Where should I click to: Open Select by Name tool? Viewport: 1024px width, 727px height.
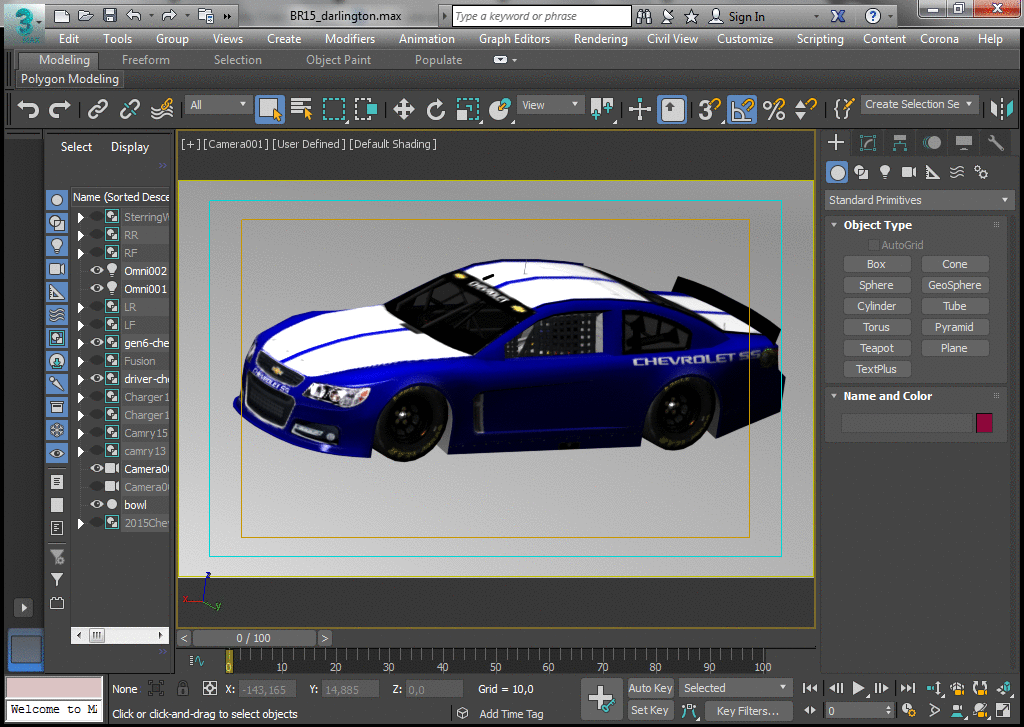[x=302, y=108]
